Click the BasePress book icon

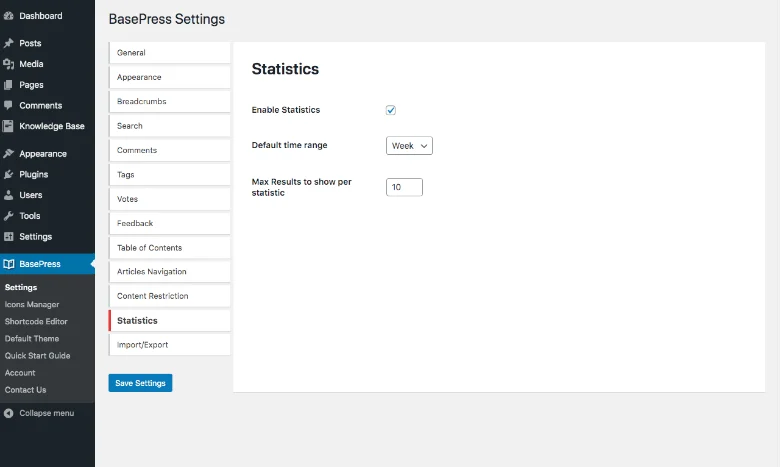click(x=8, y=264)
